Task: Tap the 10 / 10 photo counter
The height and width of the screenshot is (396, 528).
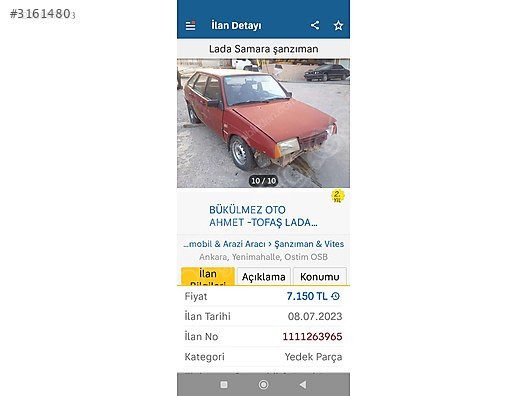Action: (263, 181)
